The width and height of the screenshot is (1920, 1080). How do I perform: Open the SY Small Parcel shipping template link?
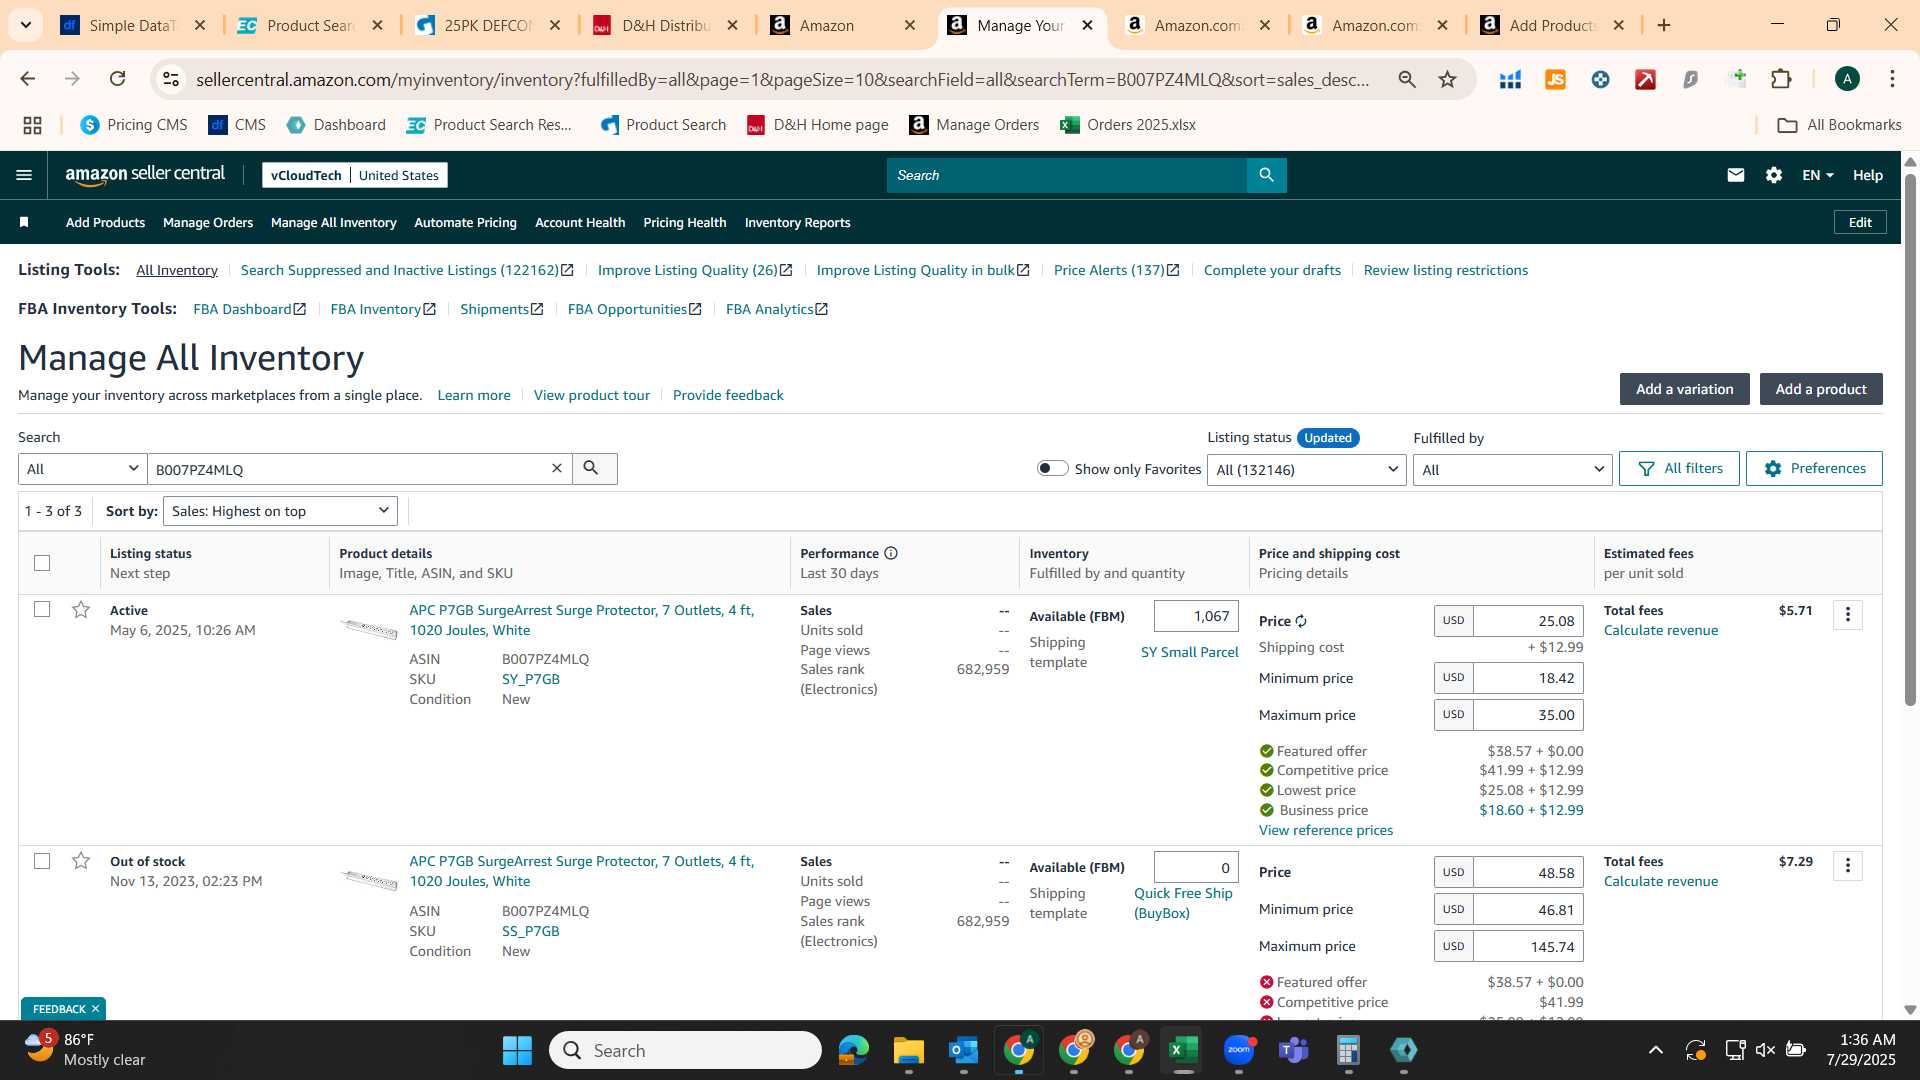(1189, 652)
